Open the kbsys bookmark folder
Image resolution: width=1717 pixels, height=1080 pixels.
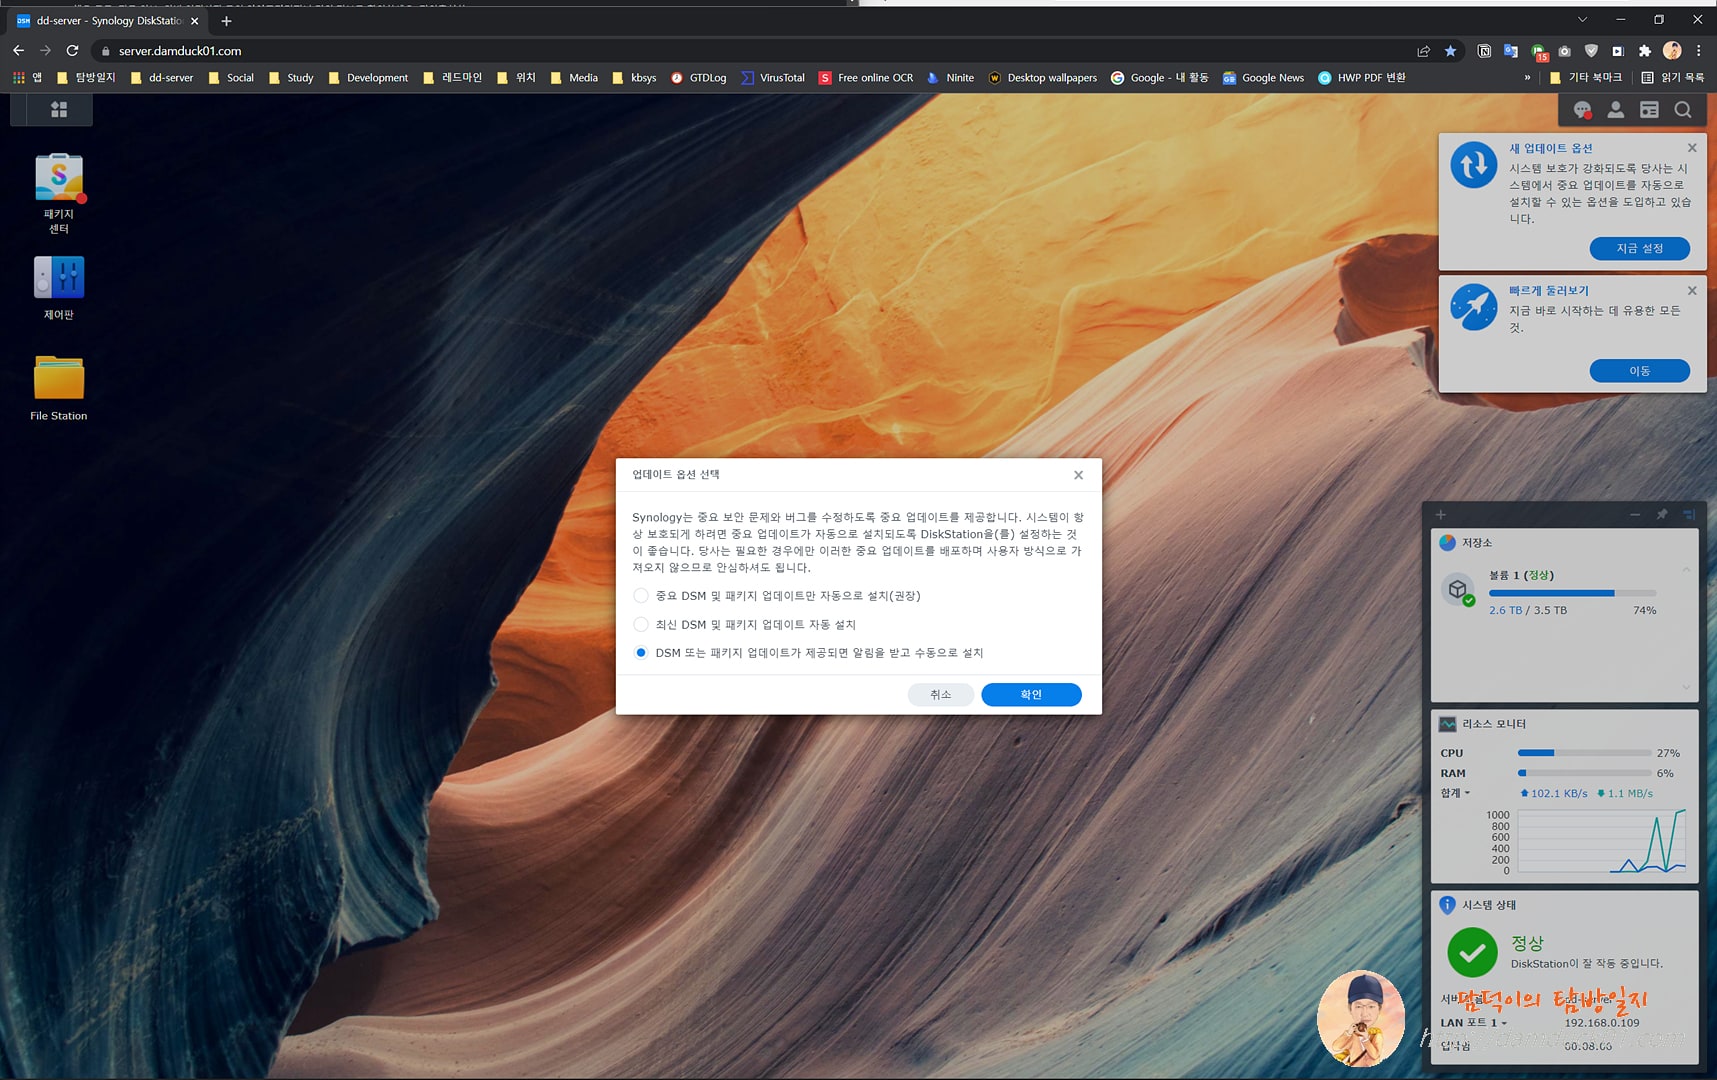[634, 78]
